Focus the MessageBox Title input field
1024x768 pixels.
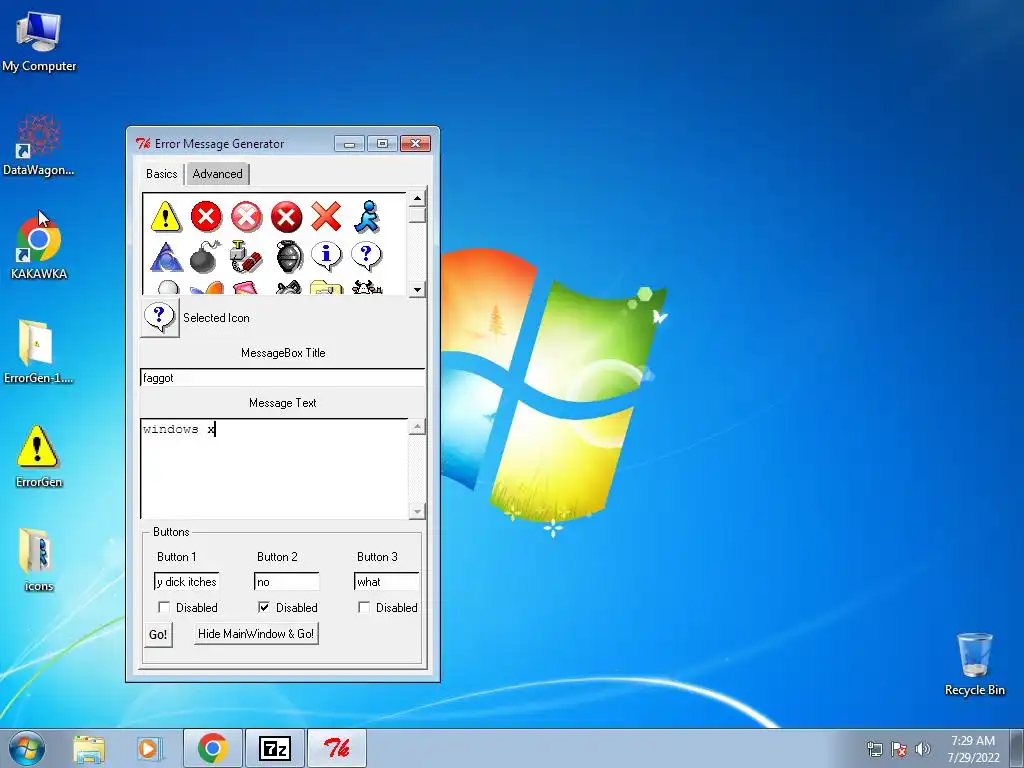pyautogui.click(x=283, y=377)
